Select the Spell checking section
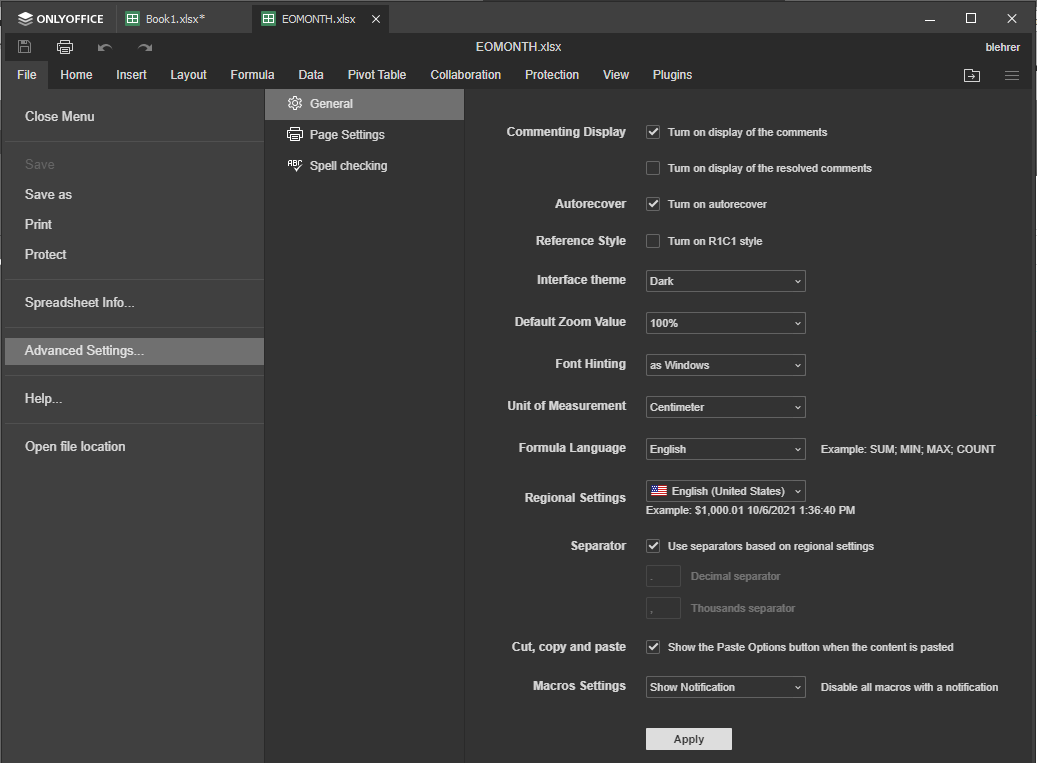 point(364,166)
